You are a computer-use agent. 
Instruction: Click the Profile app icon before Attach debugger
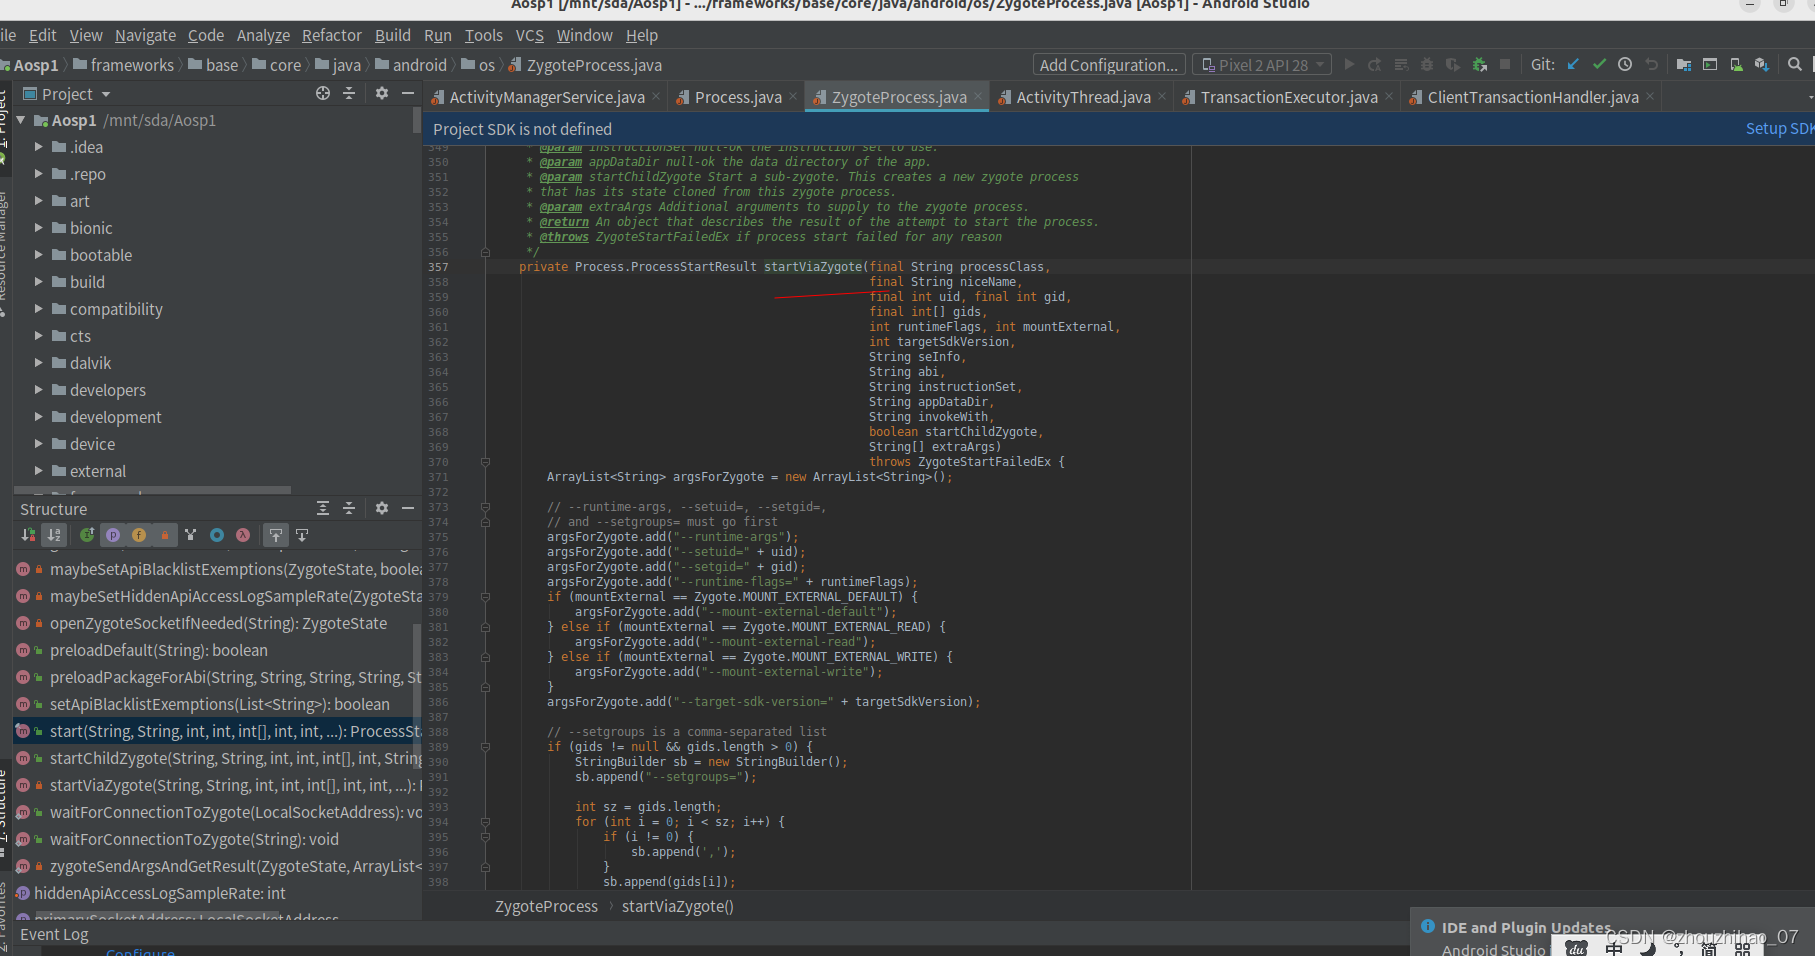click(x=1453, y=65)
